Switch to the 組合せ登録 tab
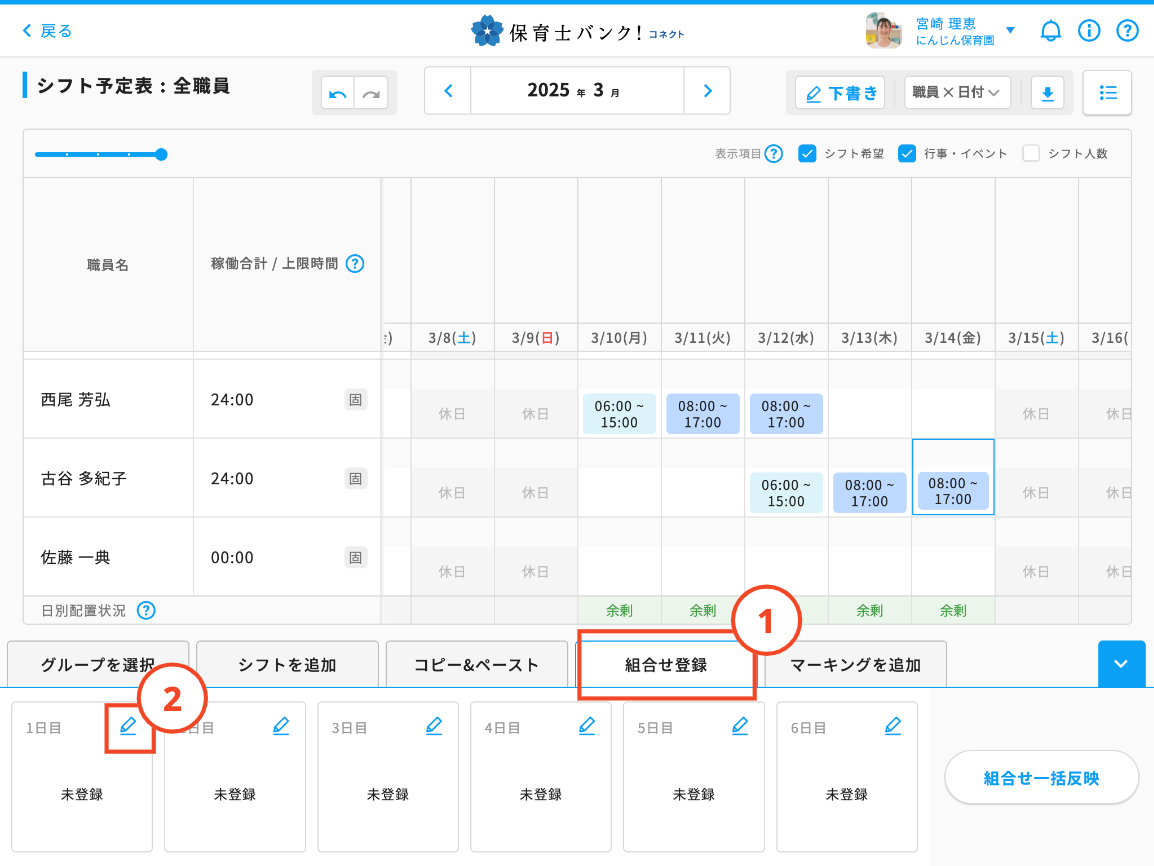The image size is (1154, 866). (666, 665)
